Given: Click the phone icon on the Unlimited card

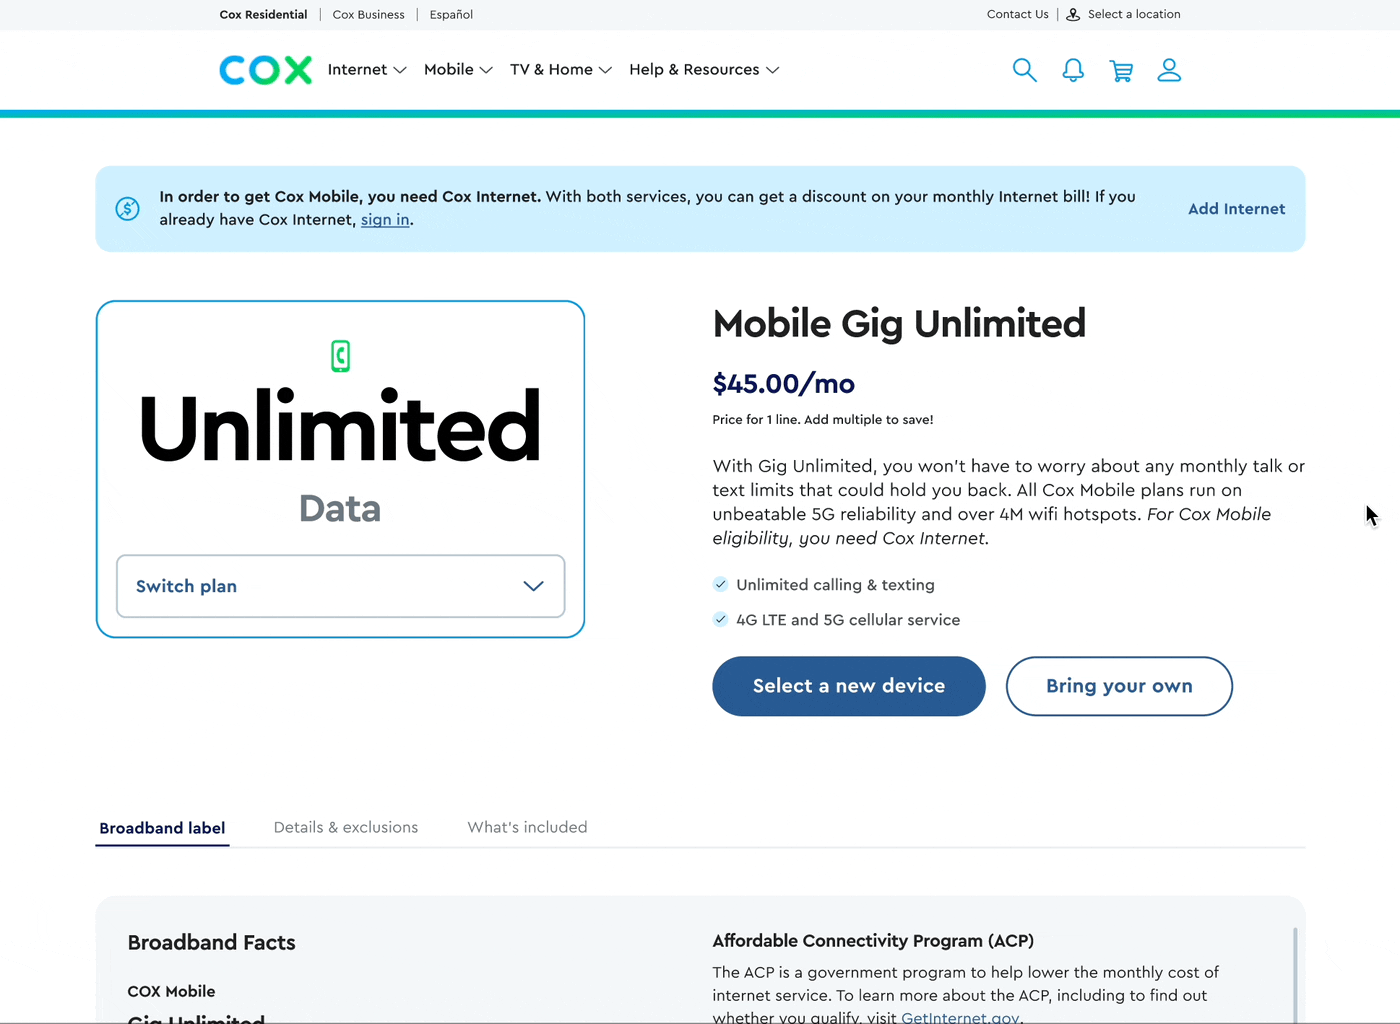Looking at the screenshot, I should (x=340, y=356).
